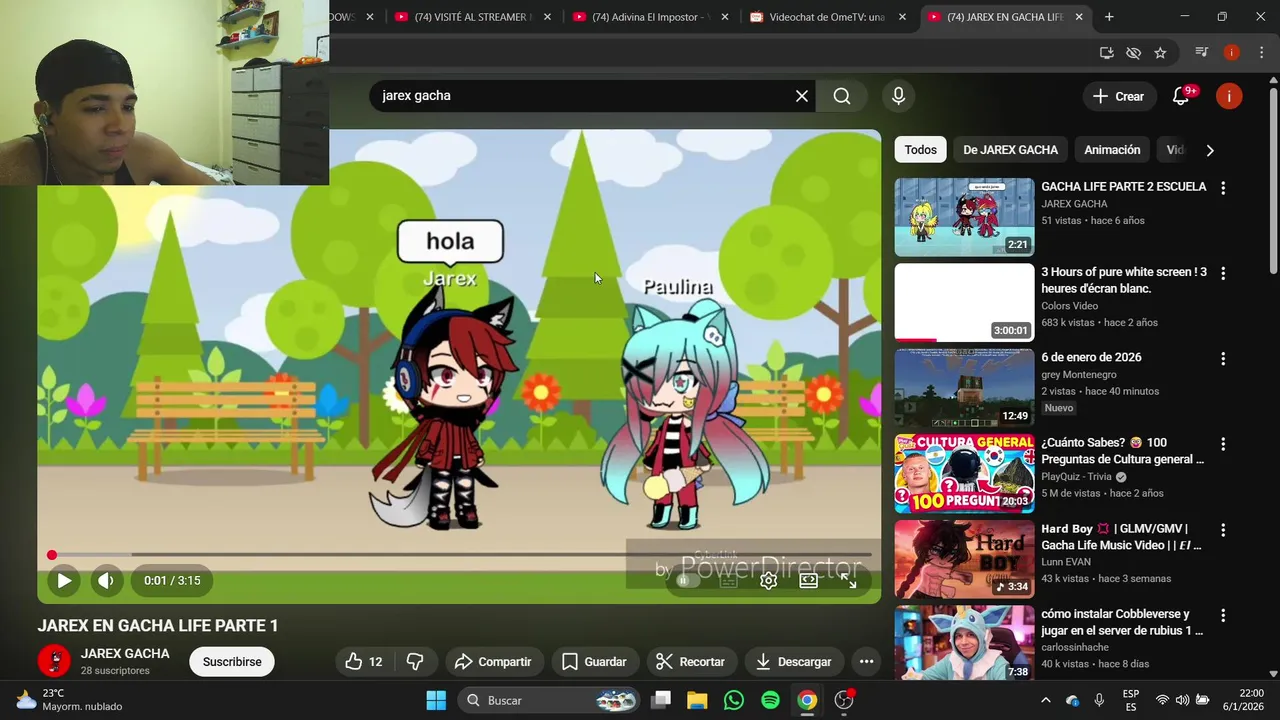This screenshot has height=720, width=1280.
Task: Clear the search box with the X
Action: [x=801, y=96]
